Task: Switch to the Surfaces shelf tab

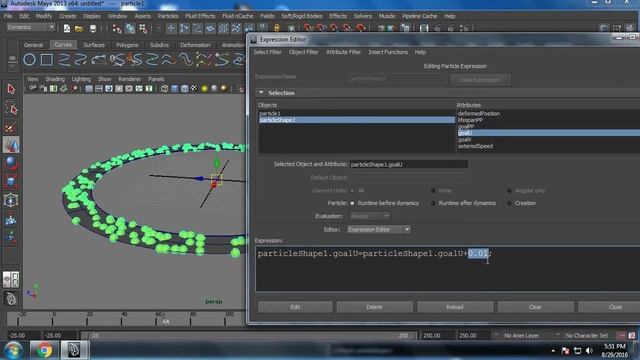Action: point(94,45)
